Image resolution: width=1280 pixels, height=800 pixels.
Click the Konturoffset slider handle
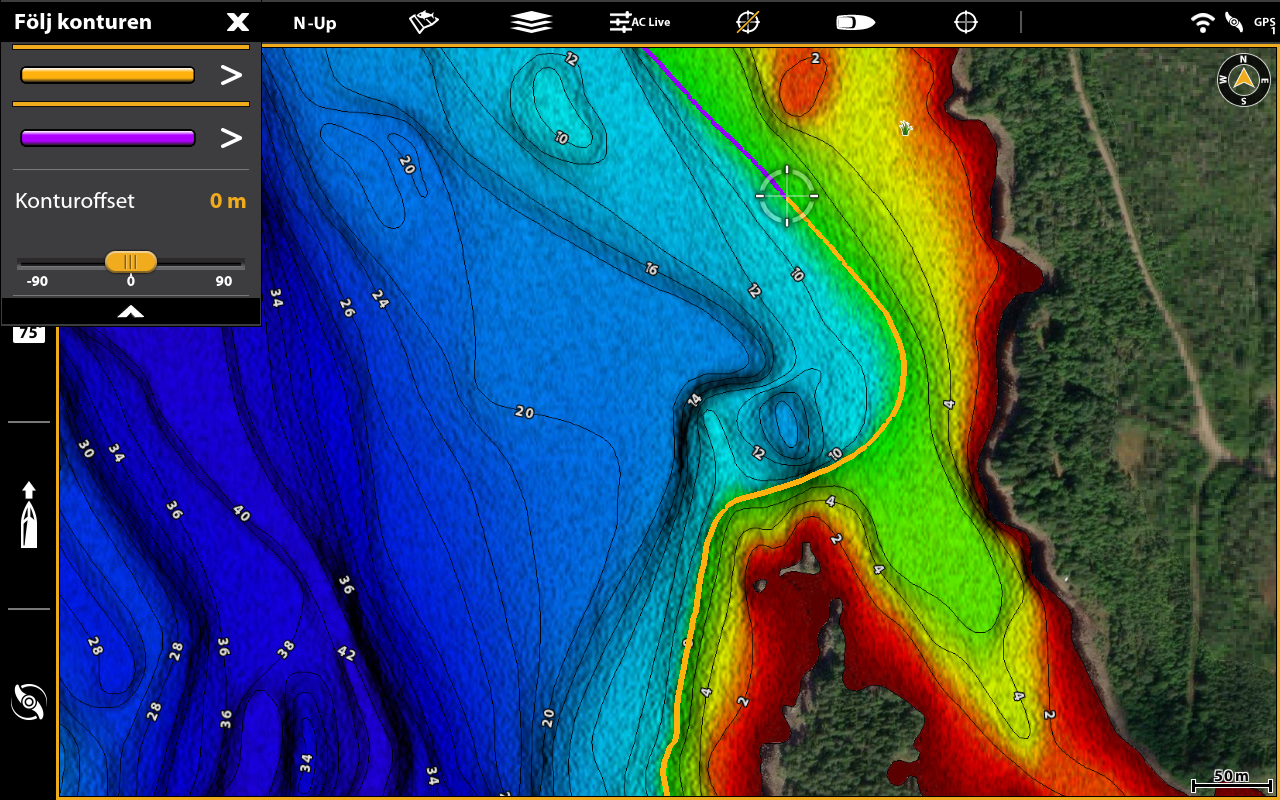[131, 262]
